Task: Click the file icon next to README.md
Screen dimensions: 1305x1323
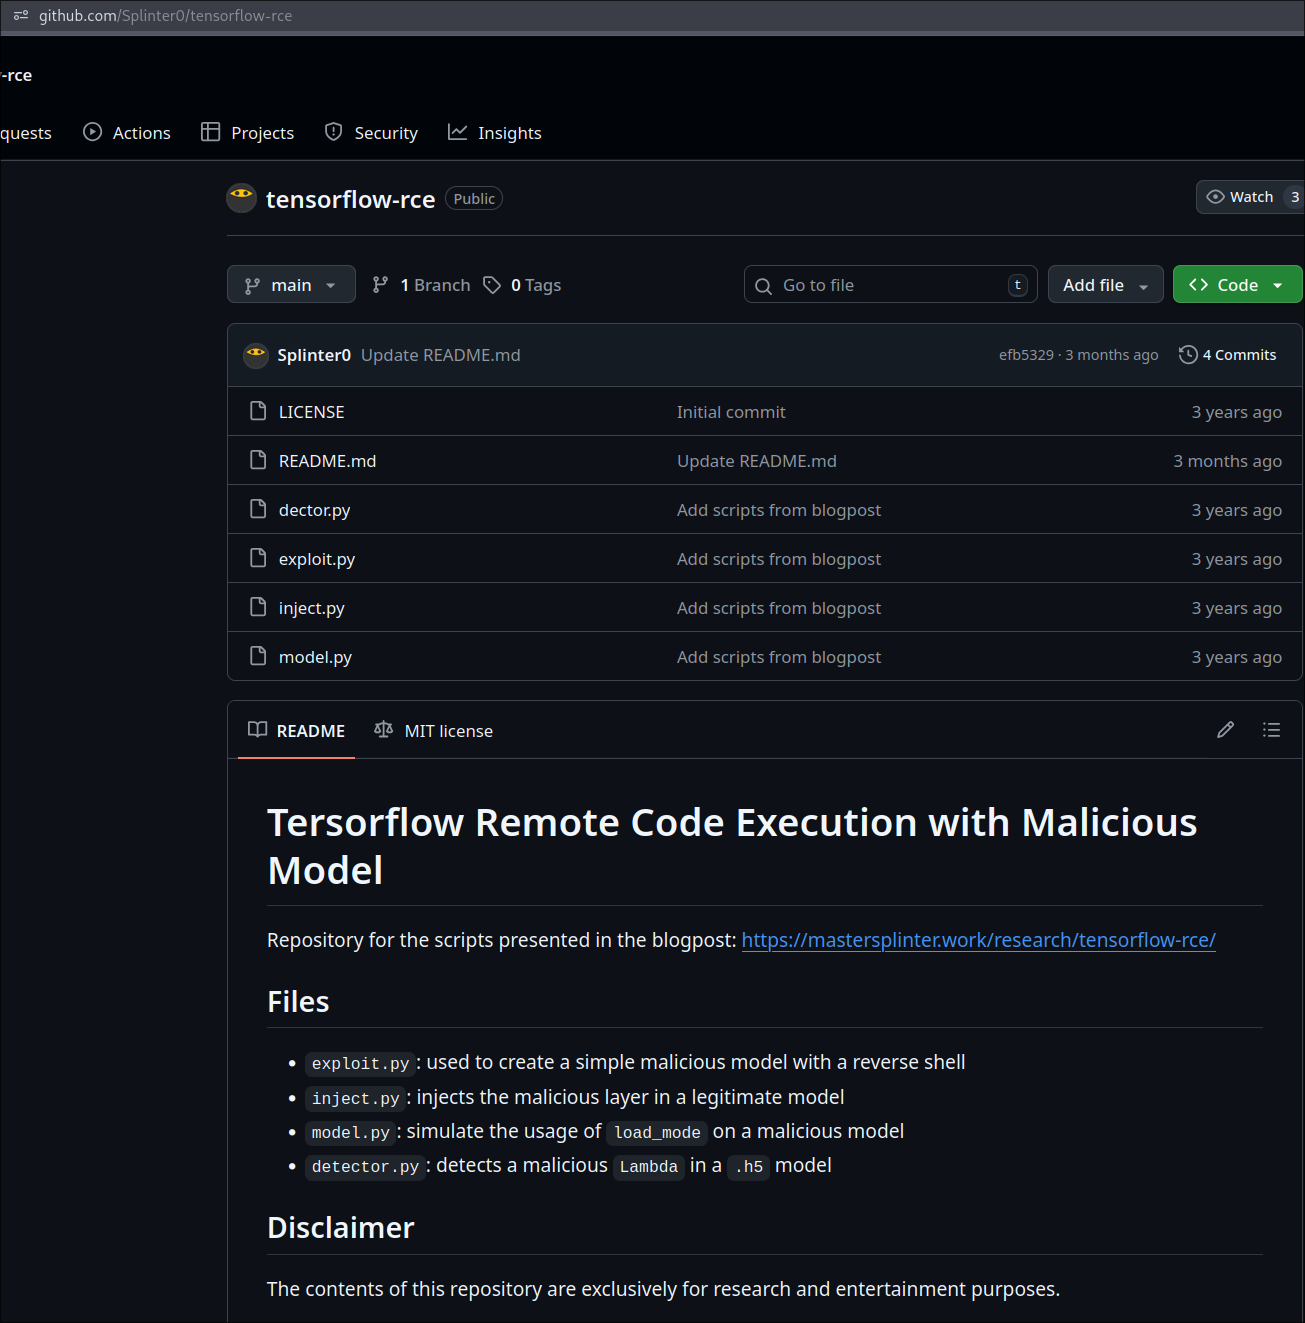Action: pos(258,460)
